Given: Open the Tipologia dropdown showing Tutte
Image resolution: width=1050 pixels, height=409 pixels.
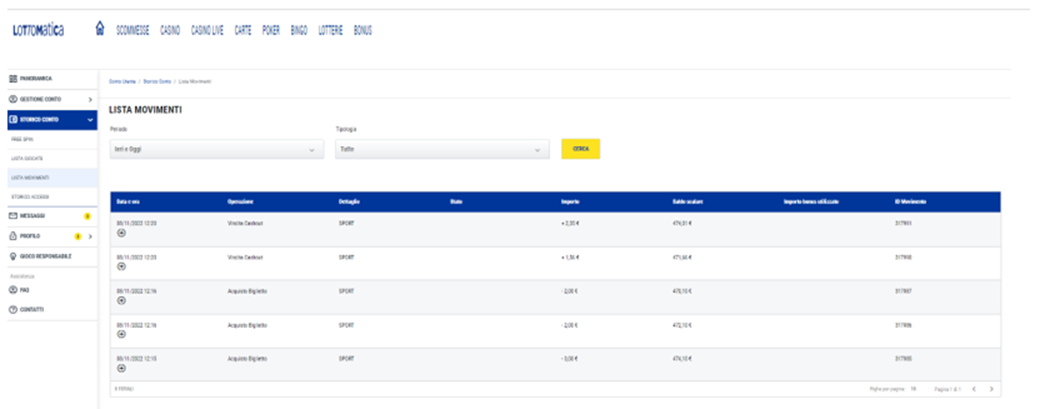Looking at the screenshot, I should pyautogui.click(x=442, y=150).
